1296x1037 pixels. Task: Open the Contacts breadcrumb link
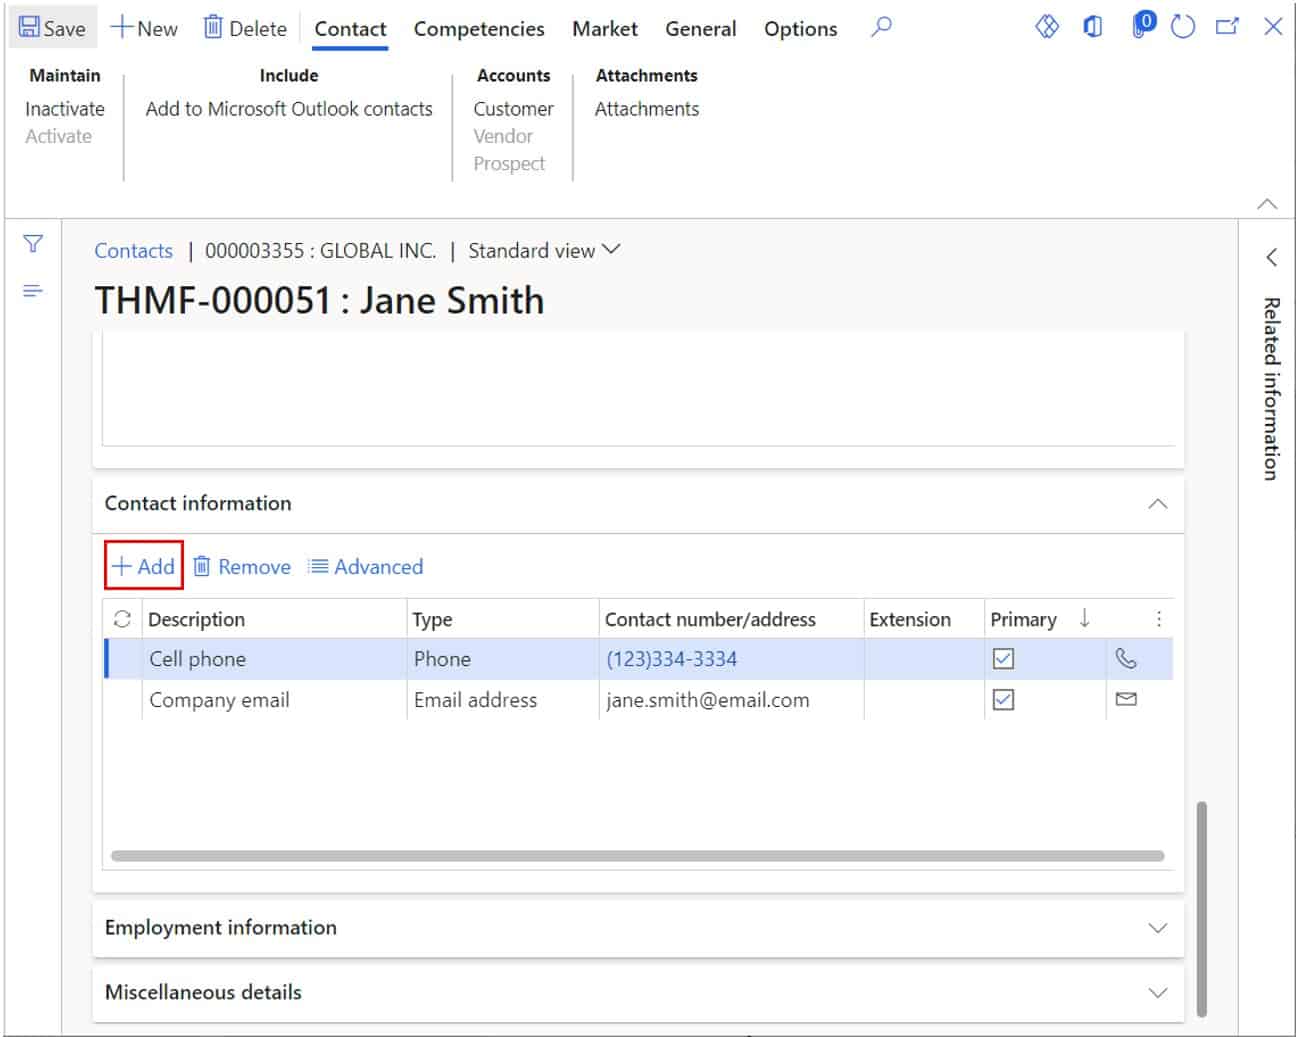point(133,250)
